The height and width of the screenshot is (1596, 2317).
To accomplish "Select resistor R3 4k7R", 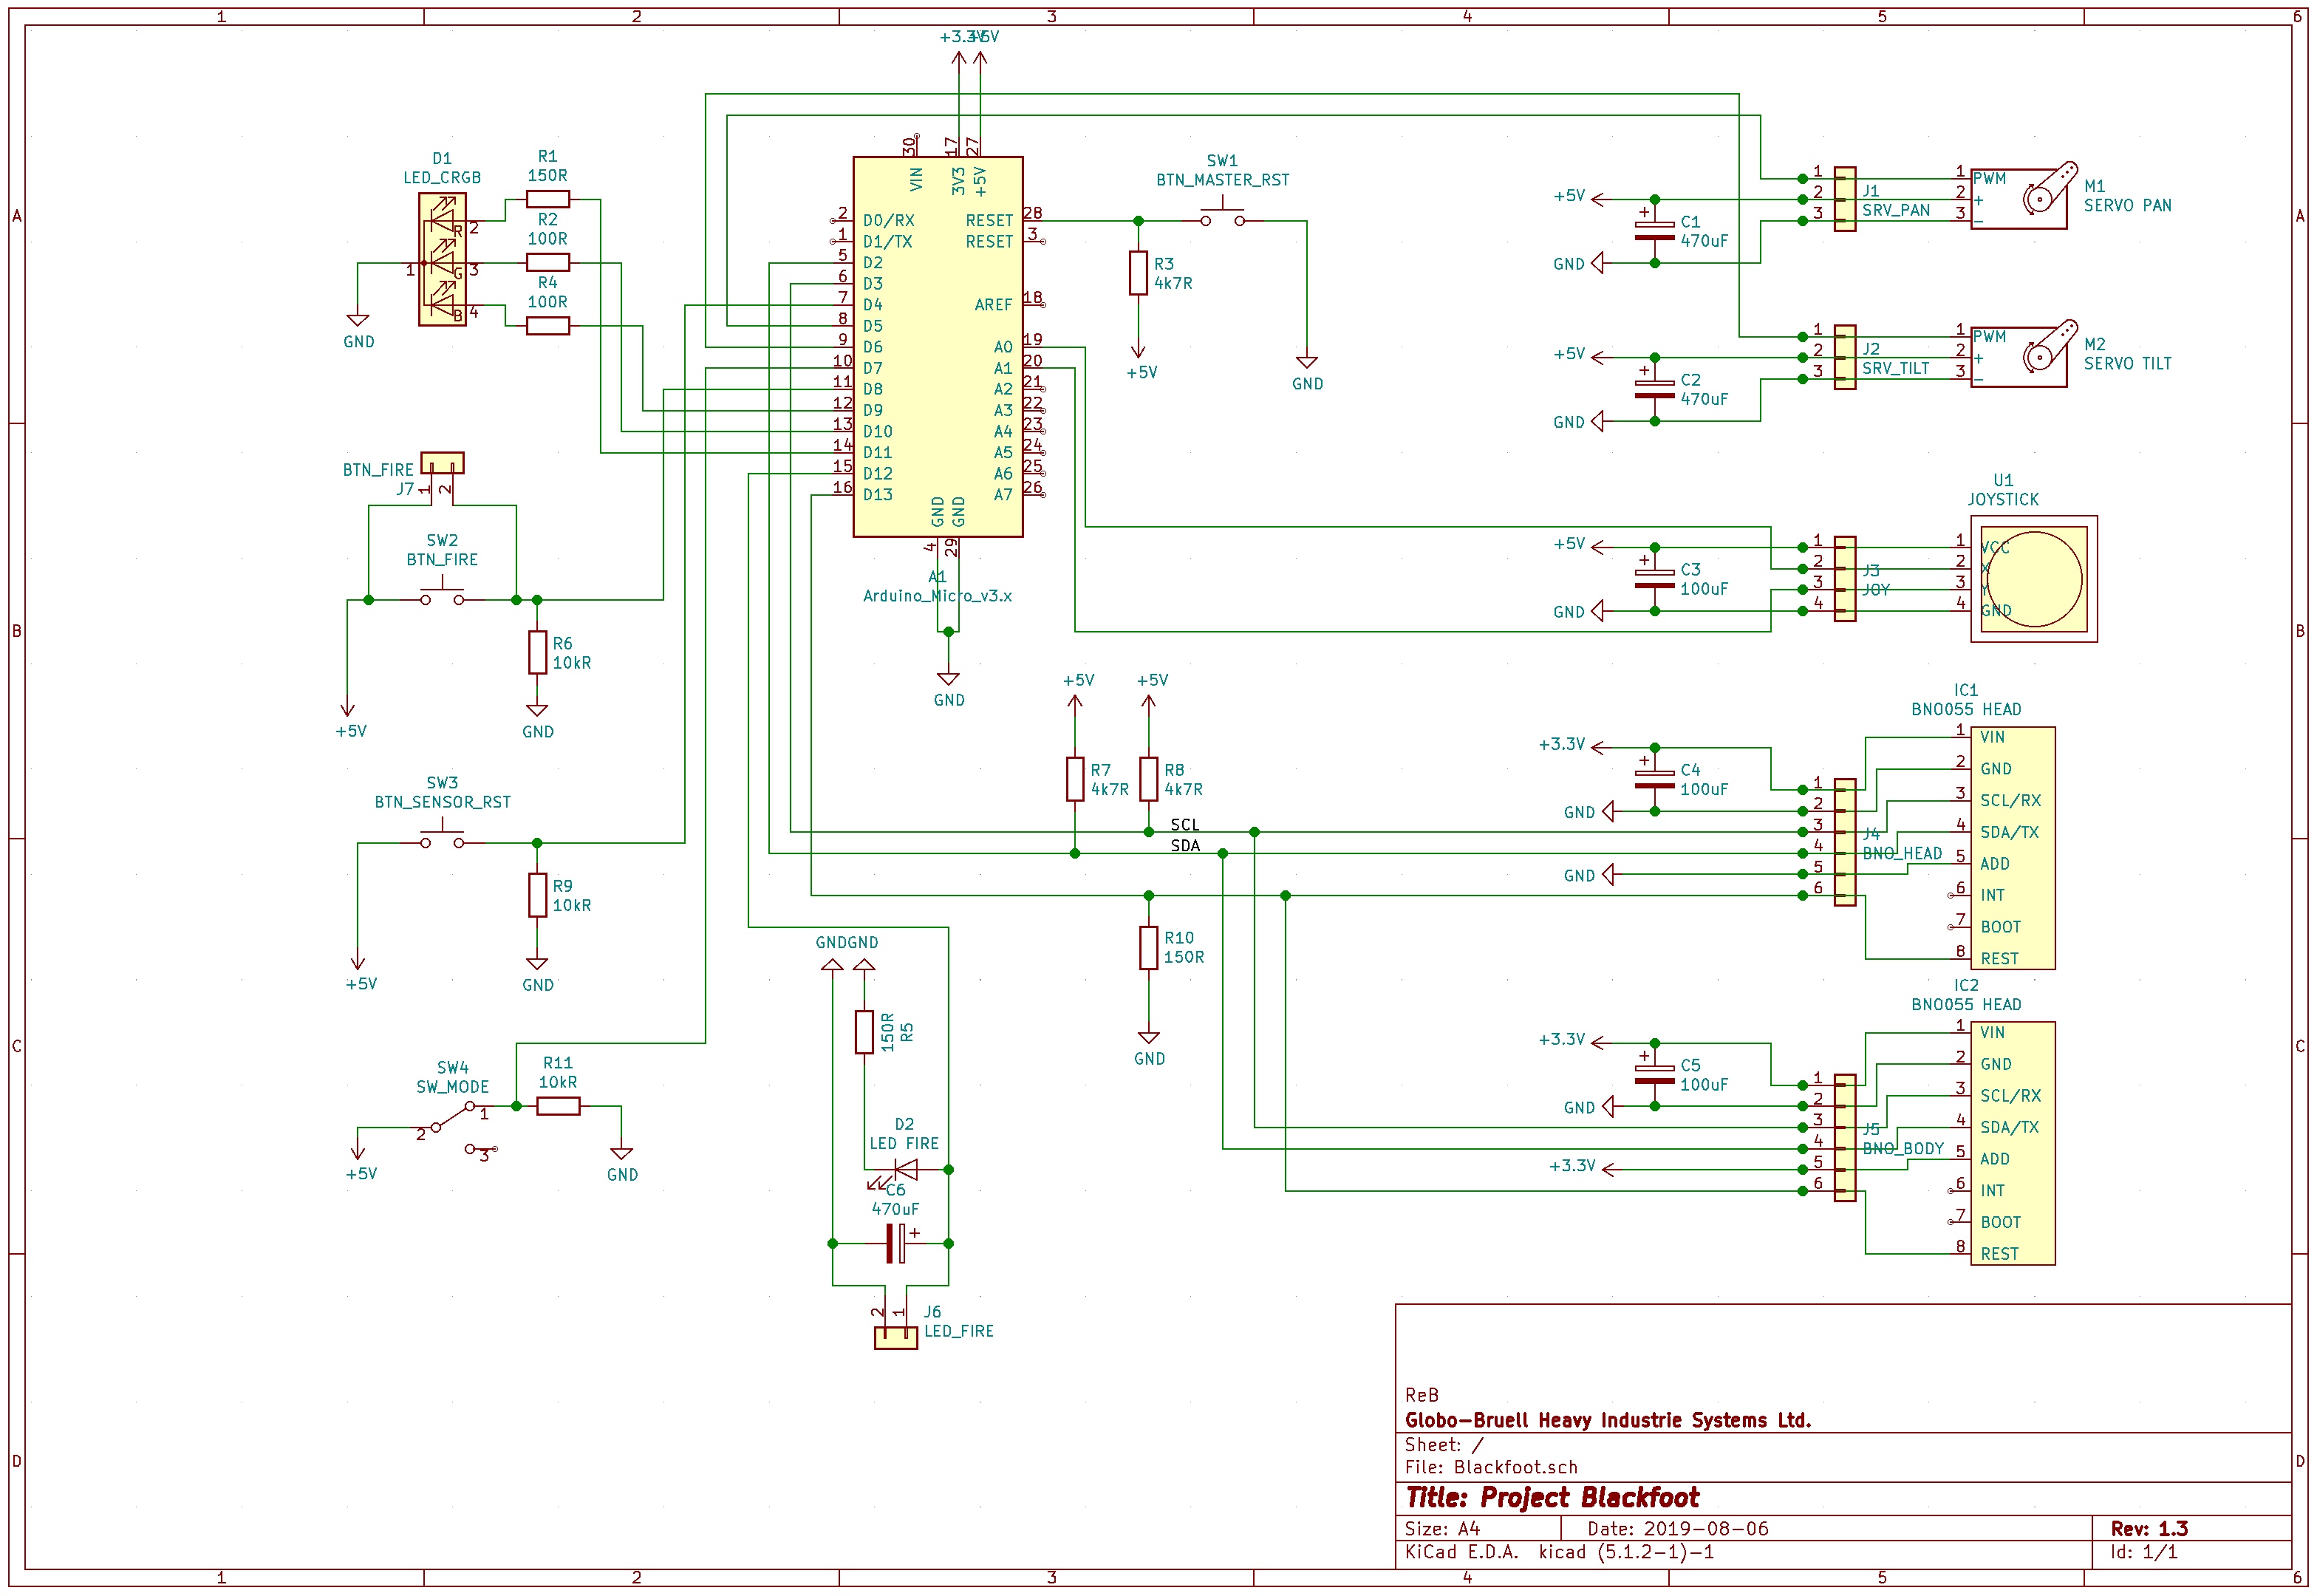I will (1138, 273).
